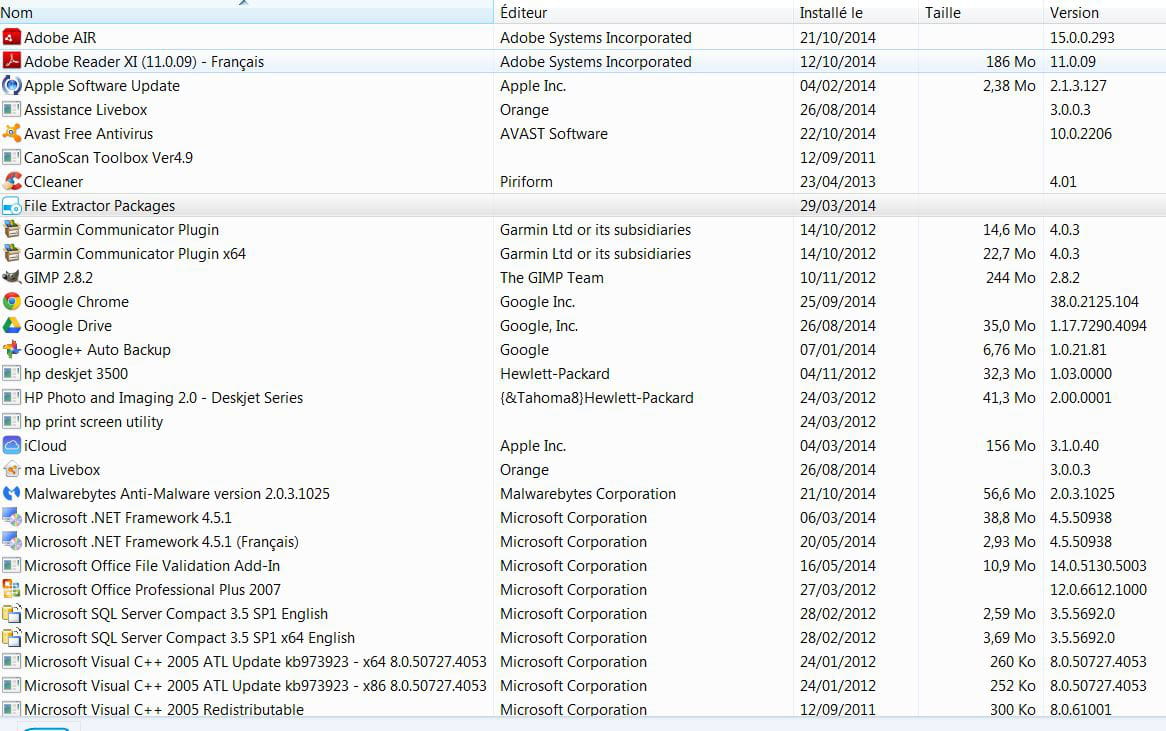Click The GIMP Team publisher cell
Viewport: 1166px width, 731px height.
[552, 277]
